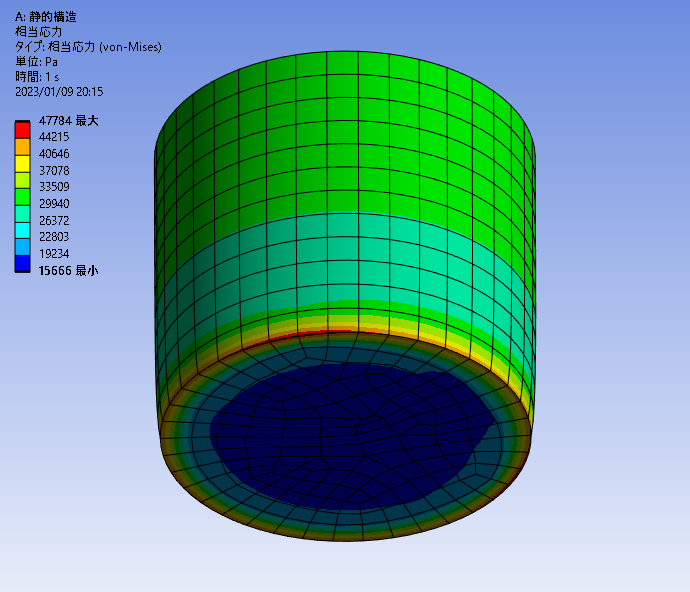The height and width of the screenshot is (592, 690).
Task: Click the orange legend color band
Action: (x=22, y=147)
